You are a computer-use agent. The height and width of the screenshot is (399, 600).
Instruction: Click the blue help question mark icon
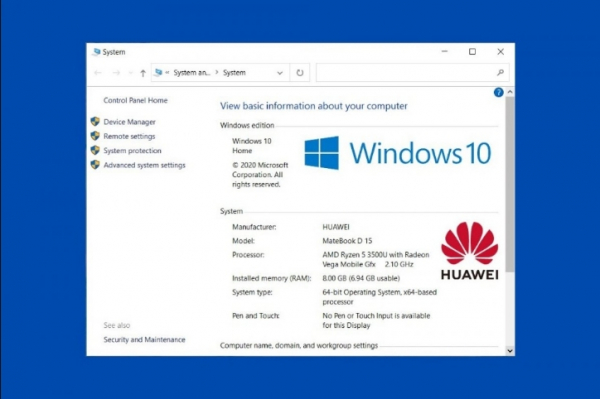click(498, 92)
